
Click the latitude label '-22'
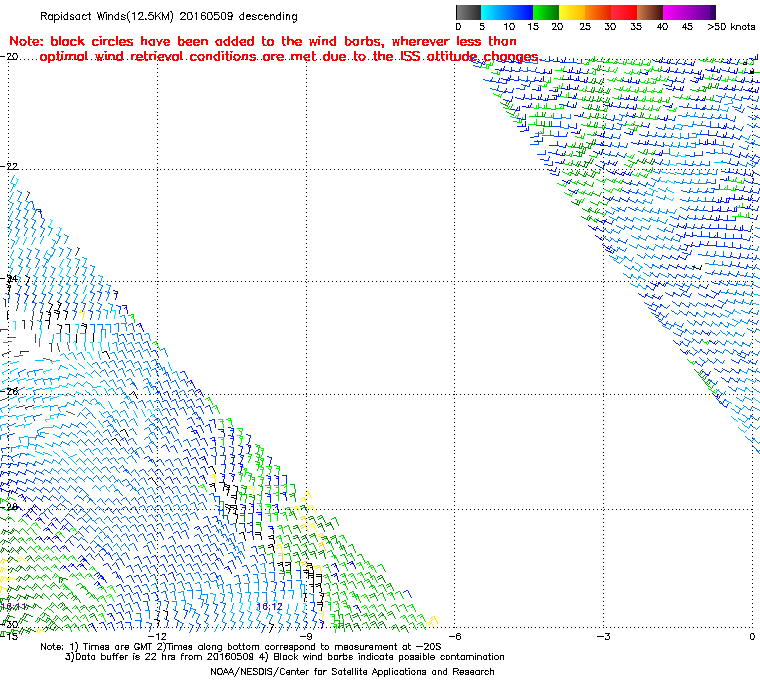9,166
